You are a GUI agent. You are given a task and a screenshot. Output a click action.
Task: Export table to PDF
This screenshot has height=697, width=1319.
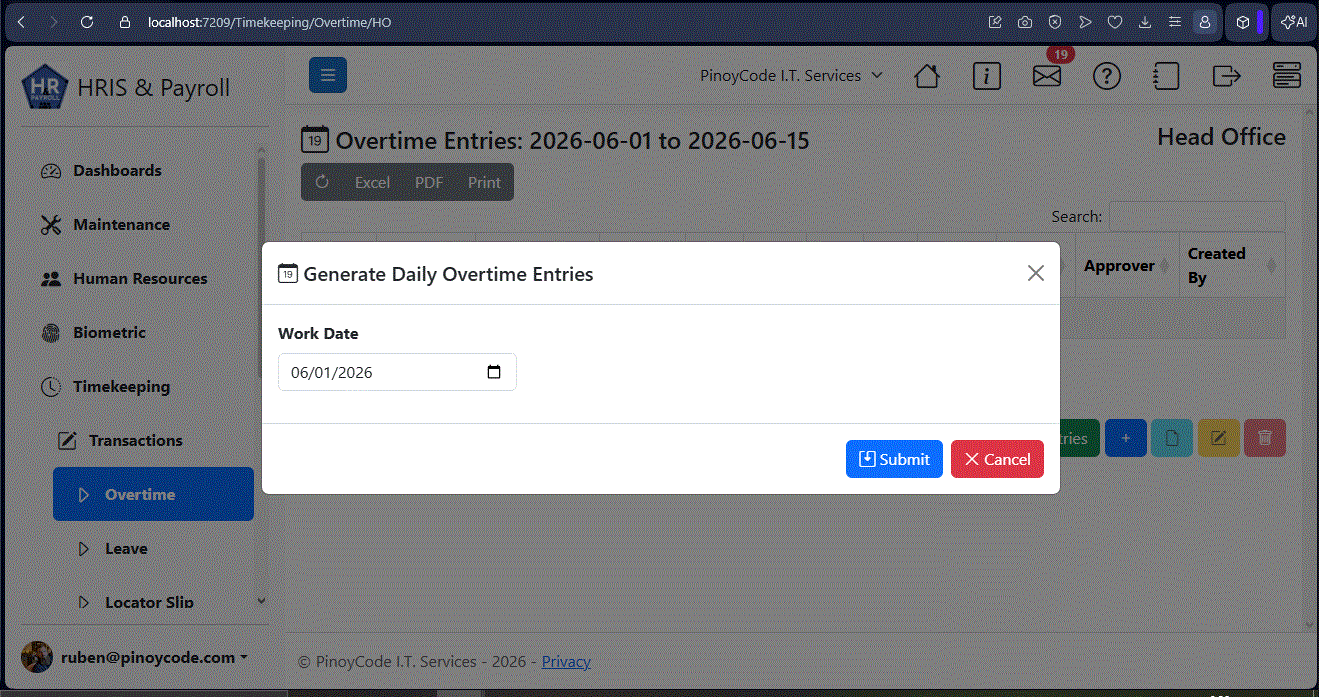[429, 182]
